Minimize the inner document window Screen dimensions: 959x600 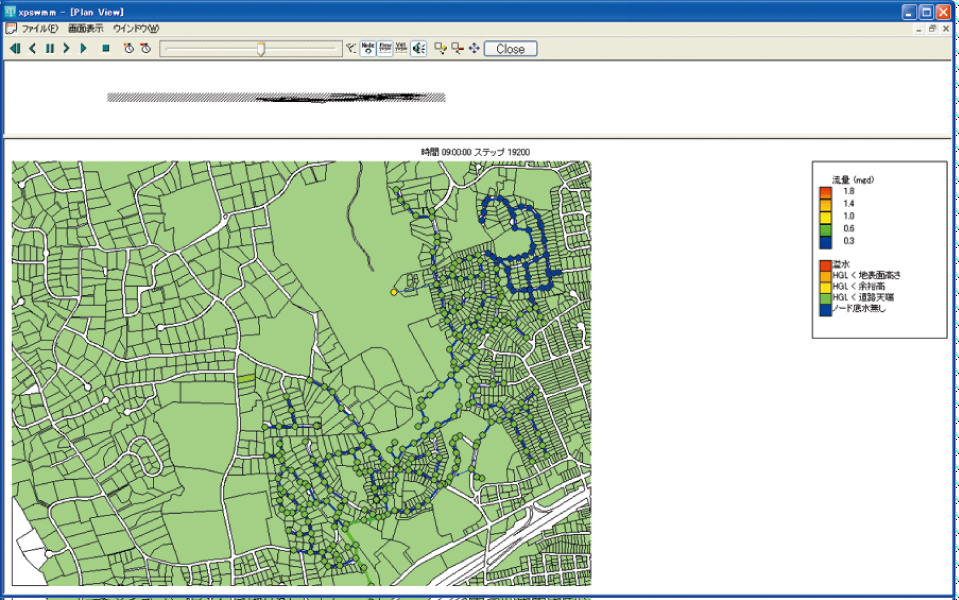click(x=919, y=29)
